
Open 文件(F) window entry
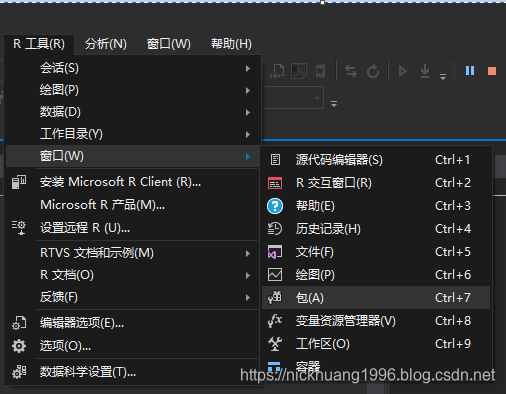pyautogui.click(x=376, y=252)
